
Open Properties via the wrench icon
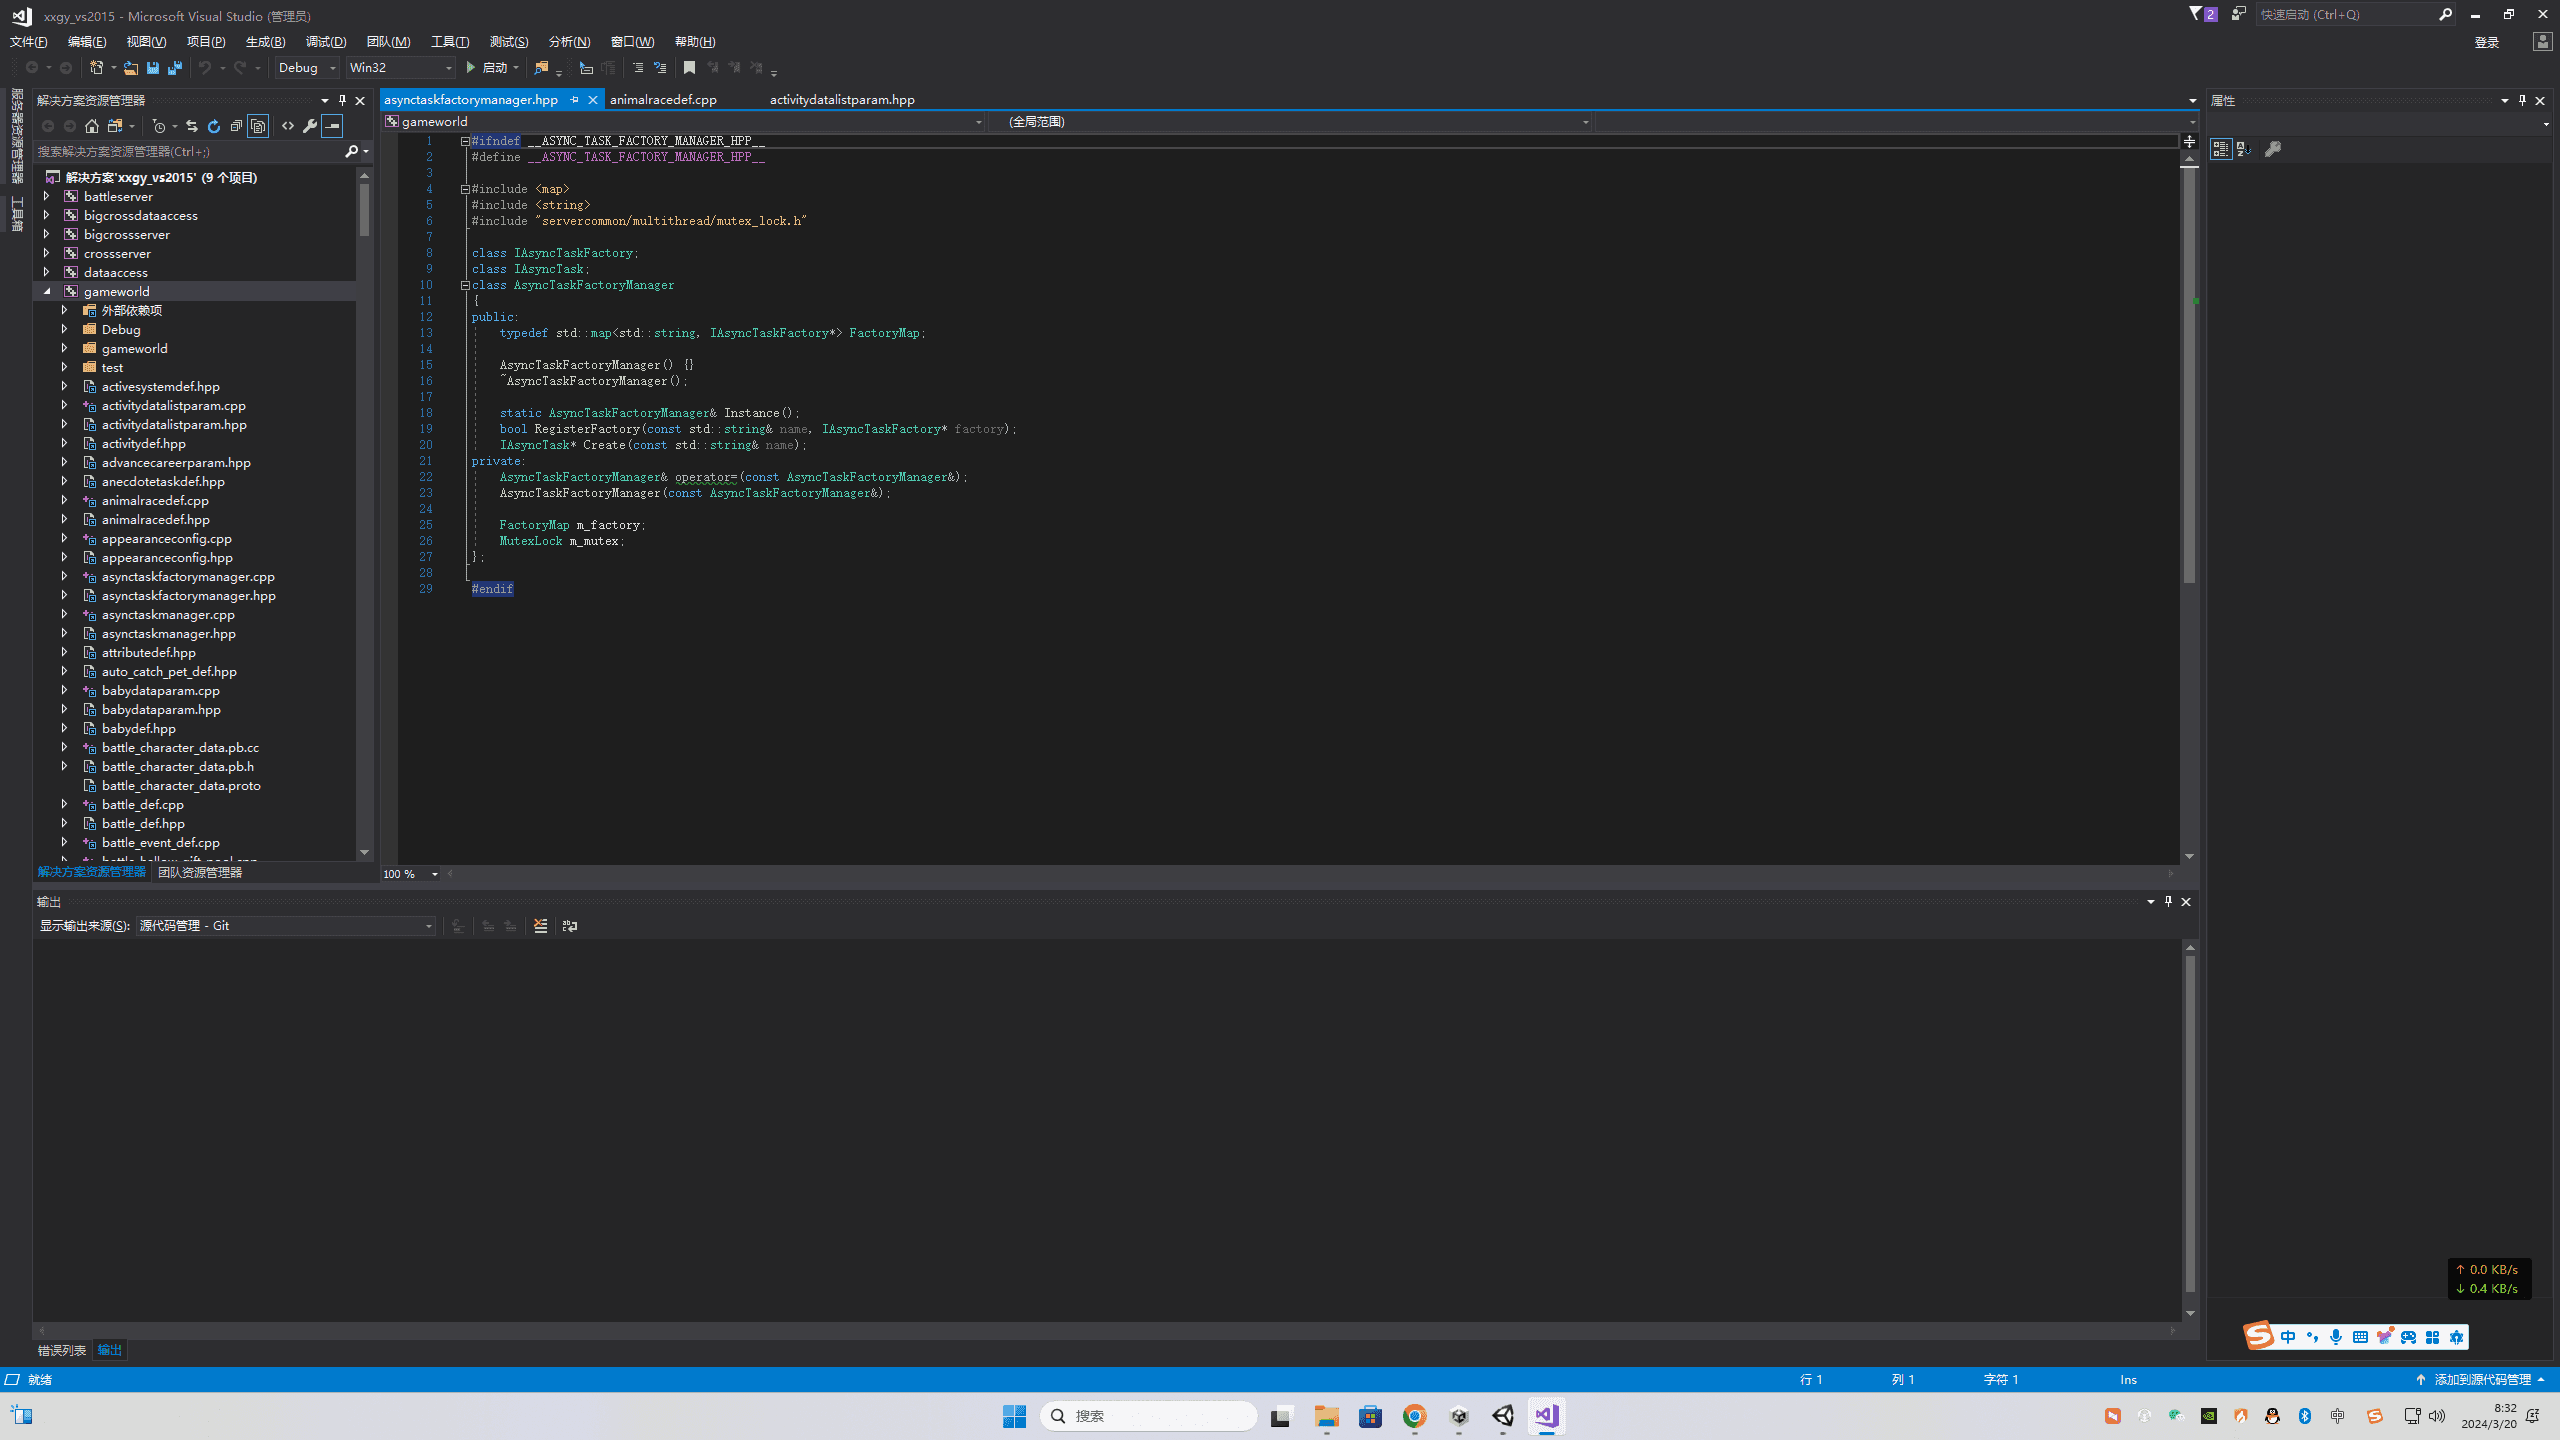(x=310, y=126)
